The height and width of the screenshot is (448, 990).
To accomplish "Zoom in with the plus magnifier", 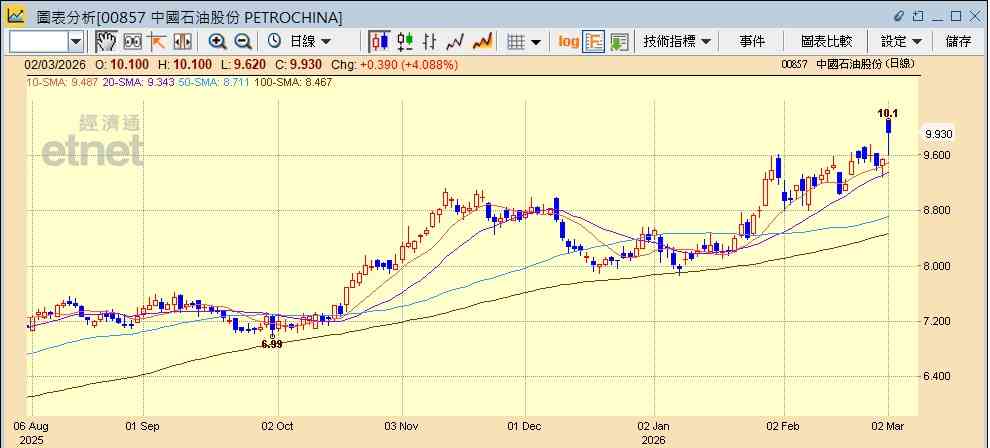I will (x=218, y=42).
